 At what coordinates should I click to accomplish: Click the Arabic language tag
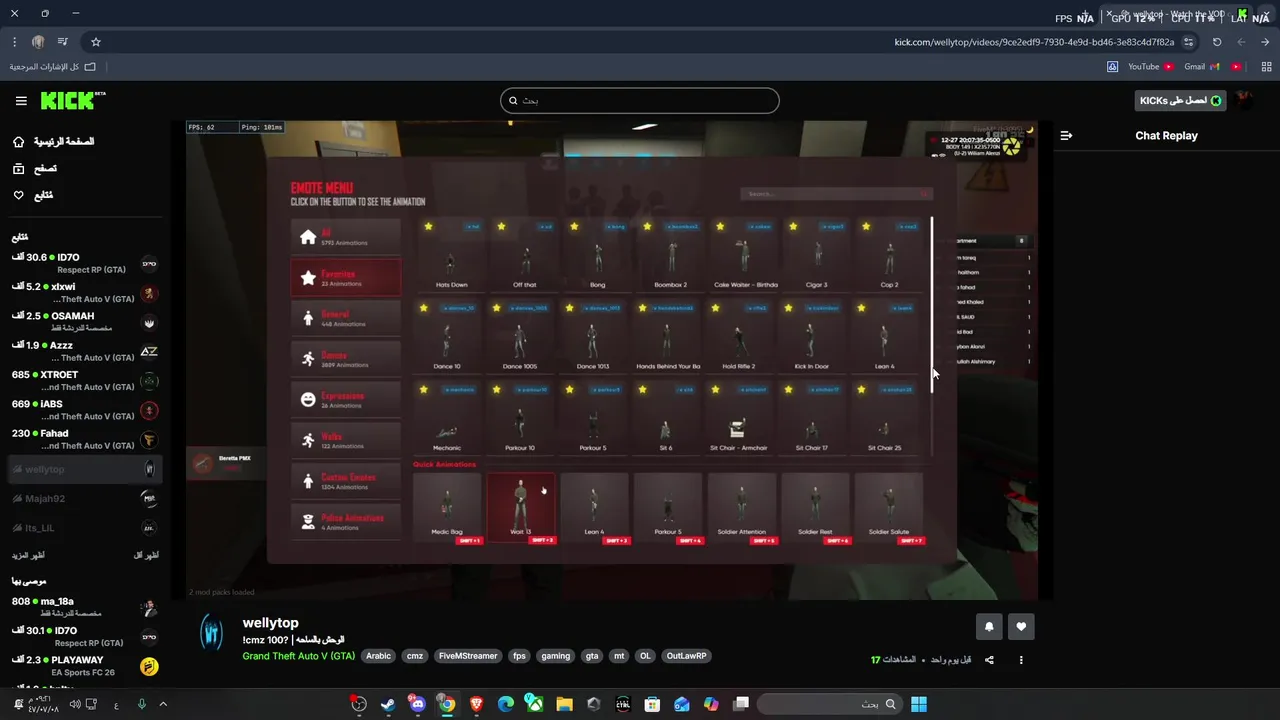378,656
